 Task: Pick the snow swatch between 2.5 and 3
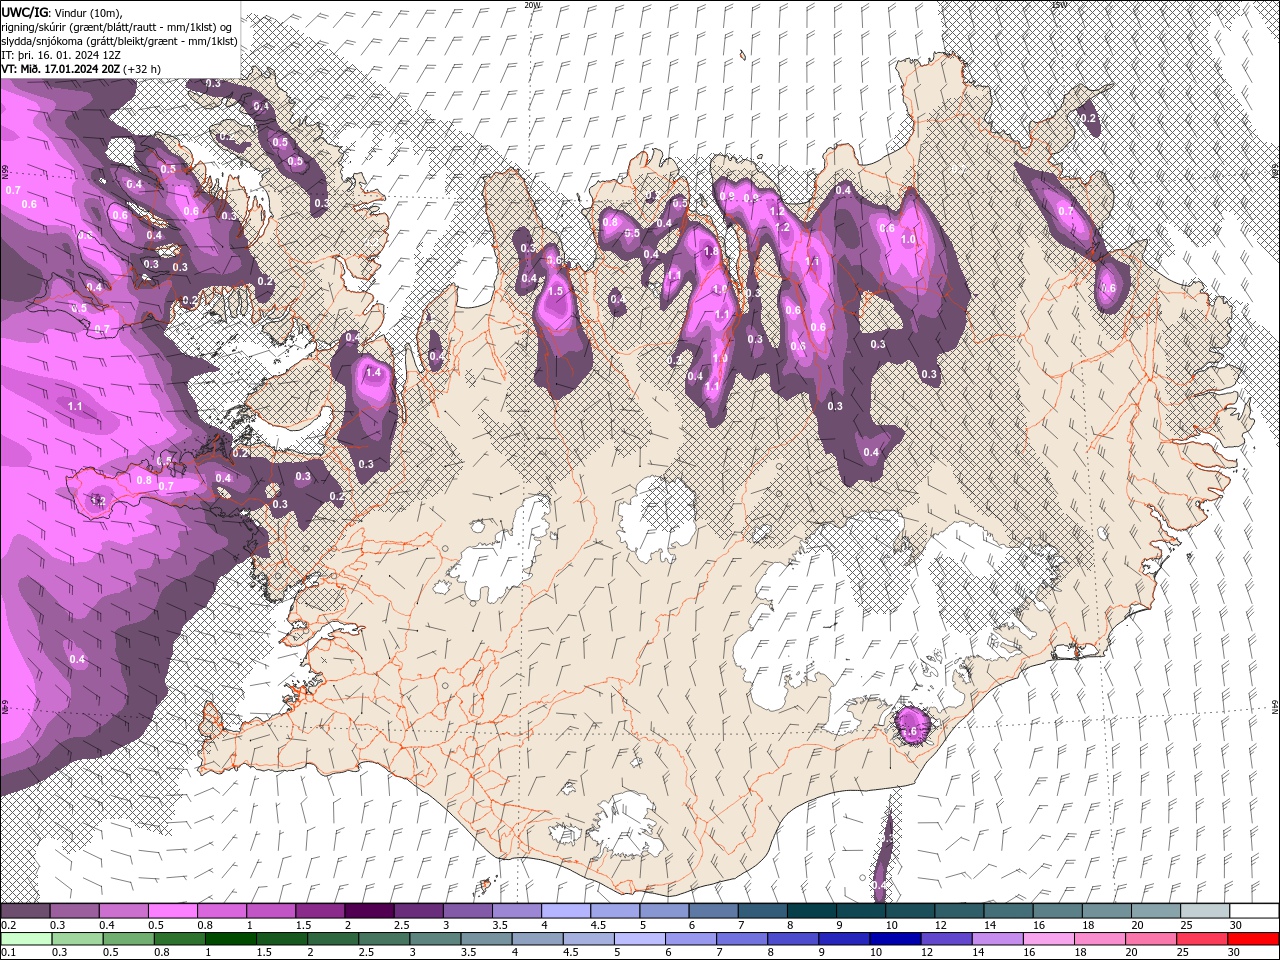pos(418,911)
